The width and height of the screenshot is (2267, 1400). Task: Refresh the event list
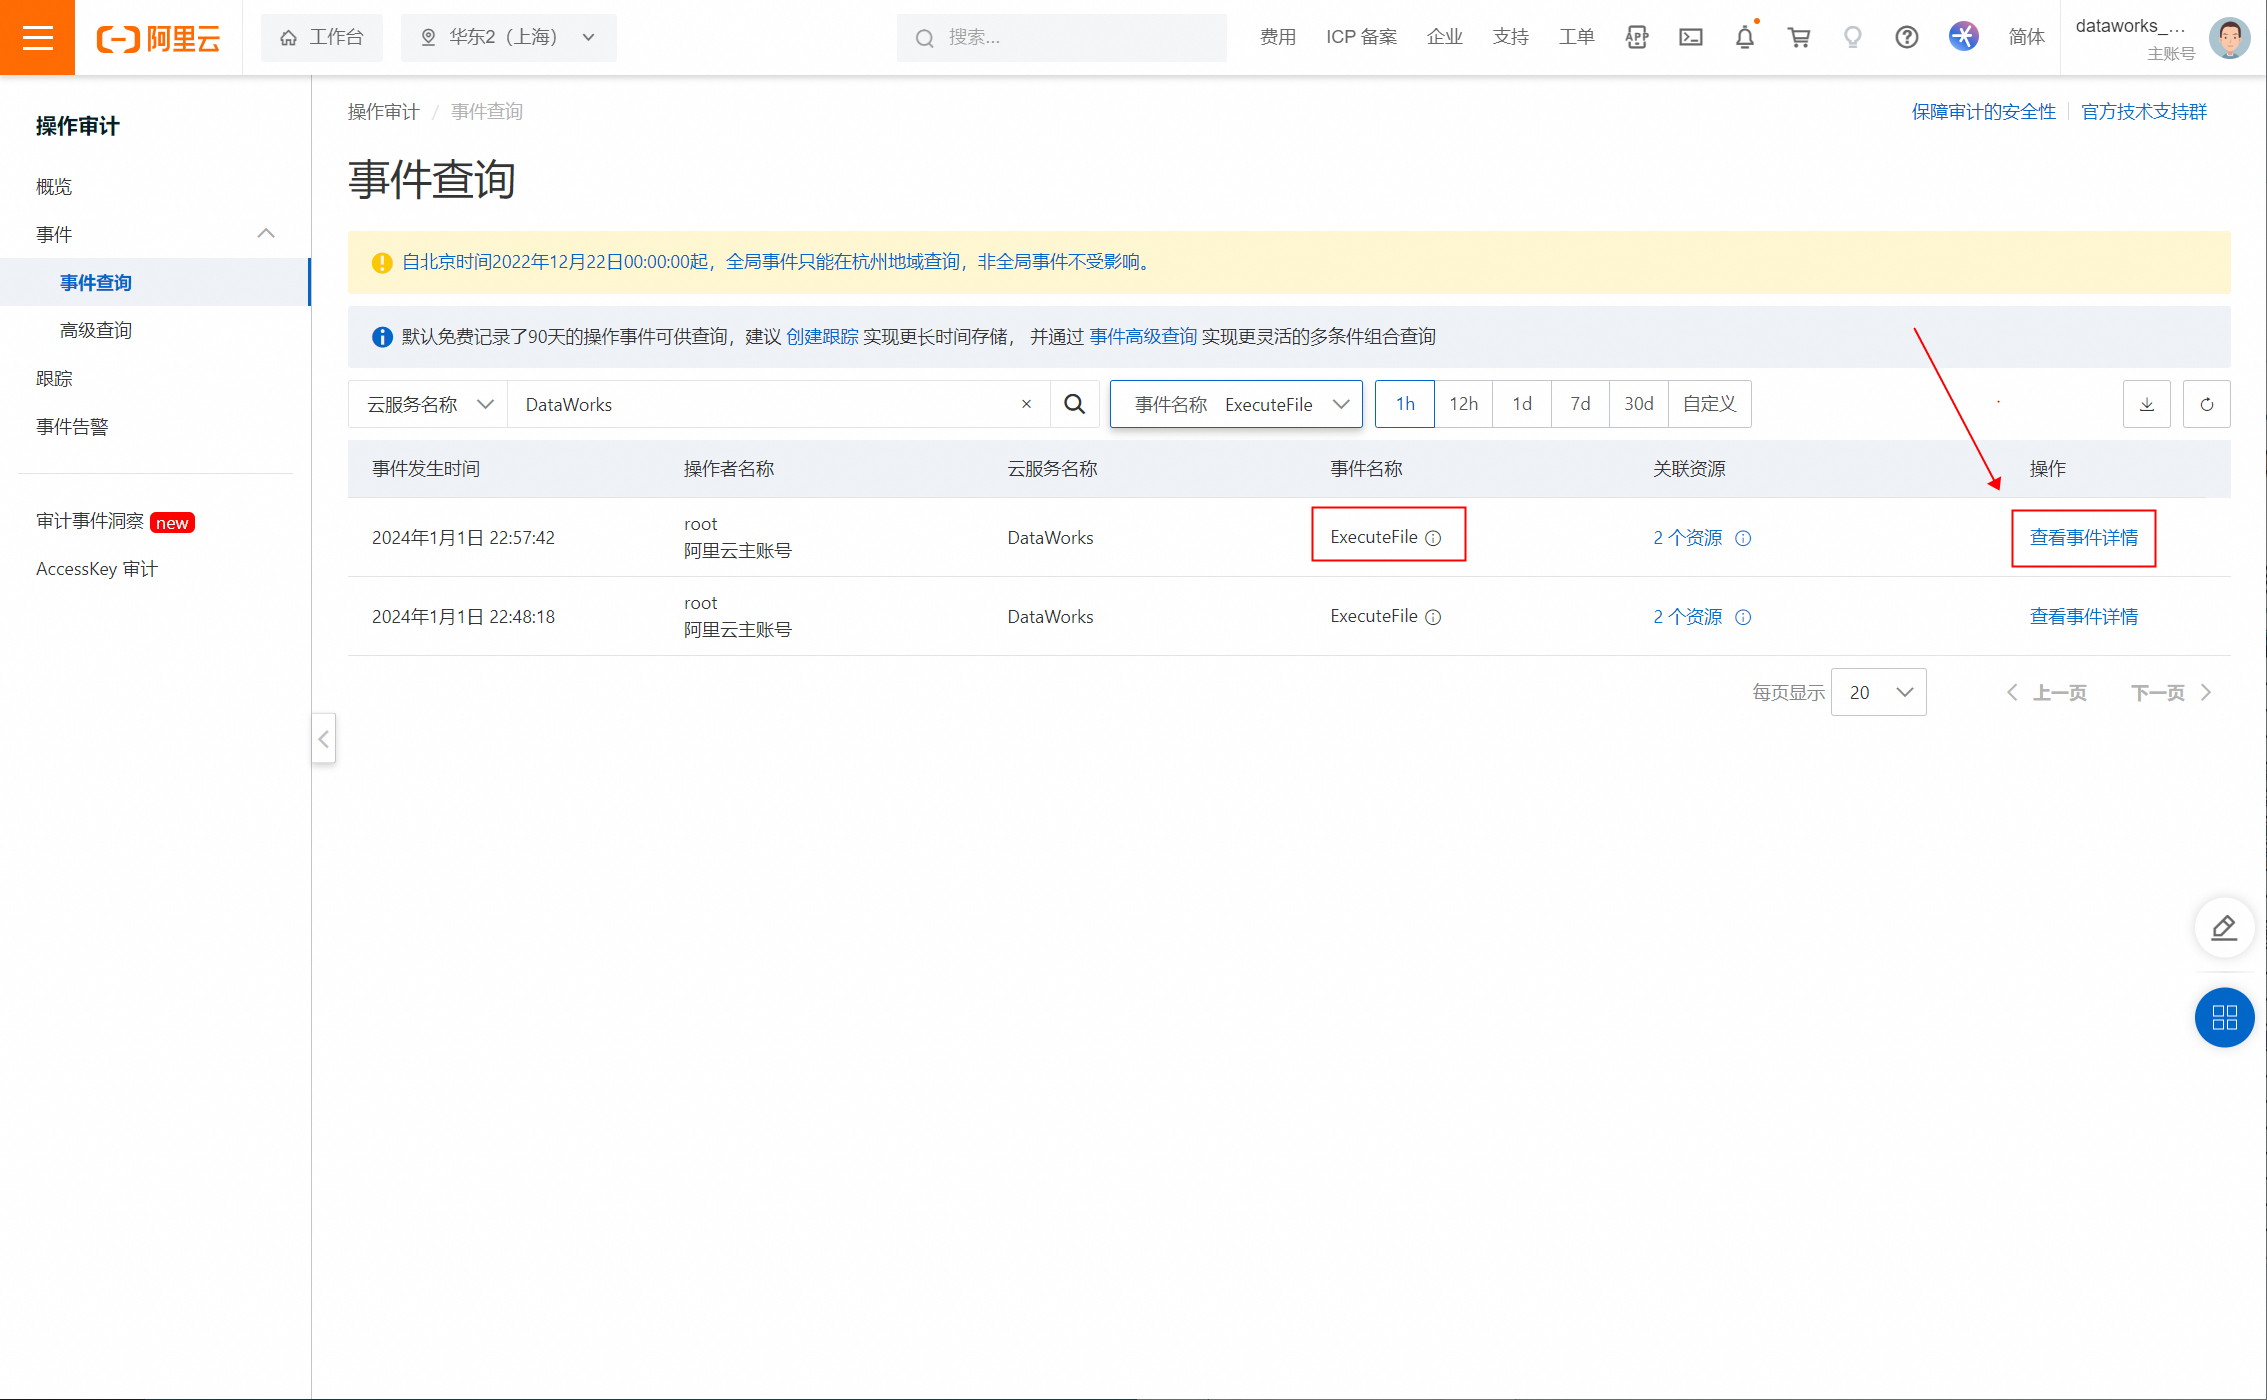pyautogui.click(x=2207, y=404)
